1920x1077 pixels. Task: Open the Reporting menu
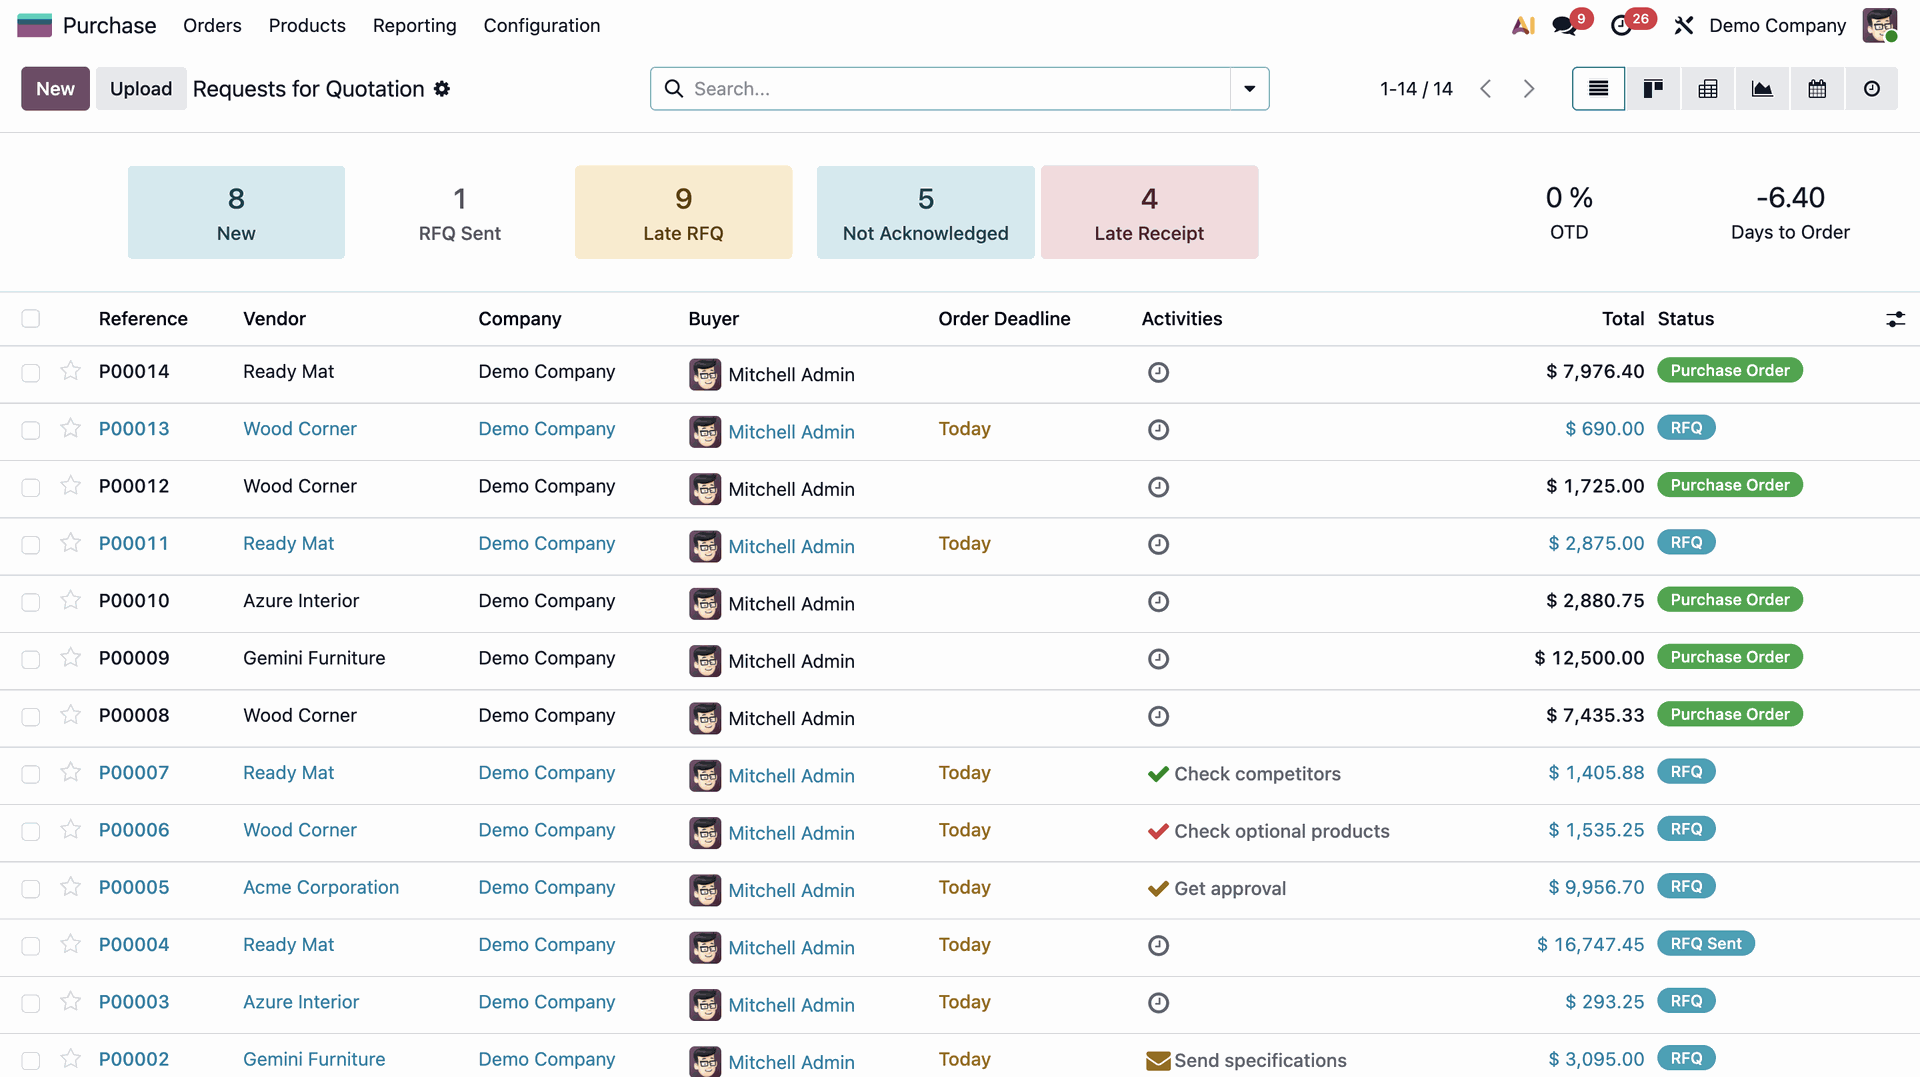(414, 25)
